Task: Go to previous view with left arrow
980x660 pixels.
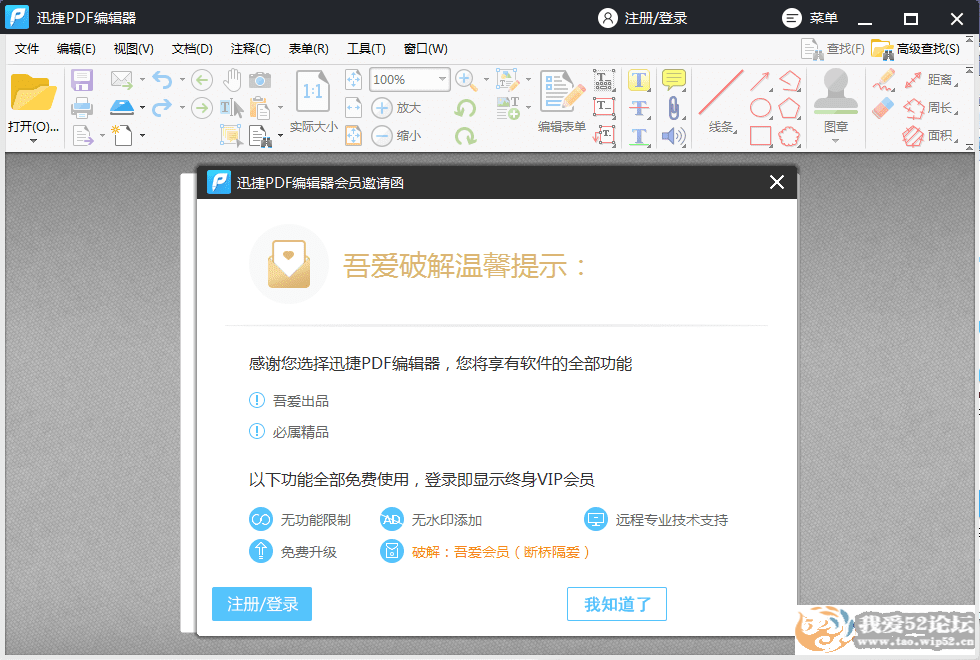Action: (x=202, y=80)
